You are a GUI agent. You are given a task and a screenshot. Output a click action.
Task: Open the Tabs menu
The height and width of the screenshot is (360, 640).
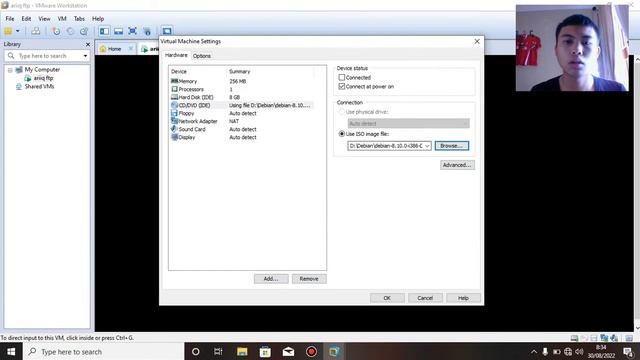pyautogui.click(x=79, y=19)
